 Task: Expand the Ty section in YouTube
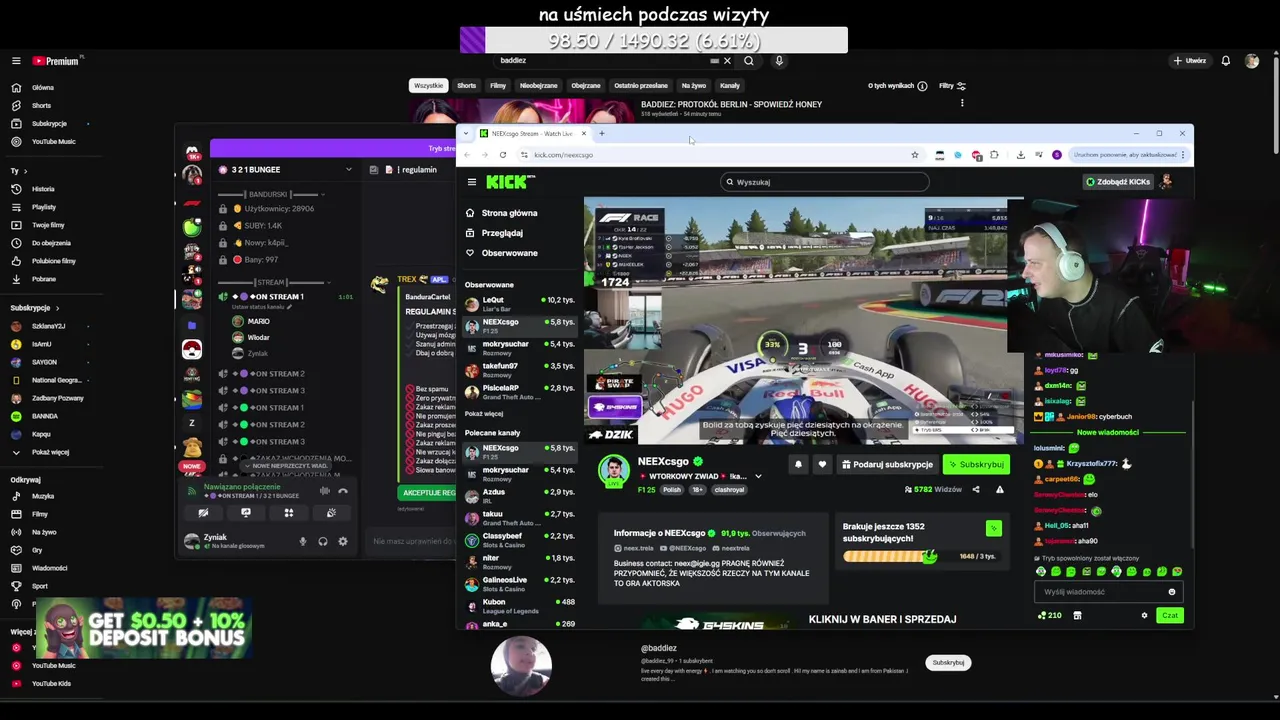coord(25,171)
